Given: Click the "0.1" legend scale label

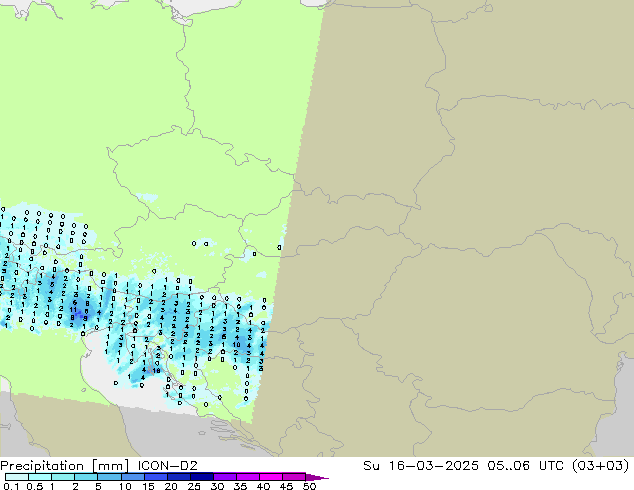Looking at the screenshot, I should (x=11, y=486).
